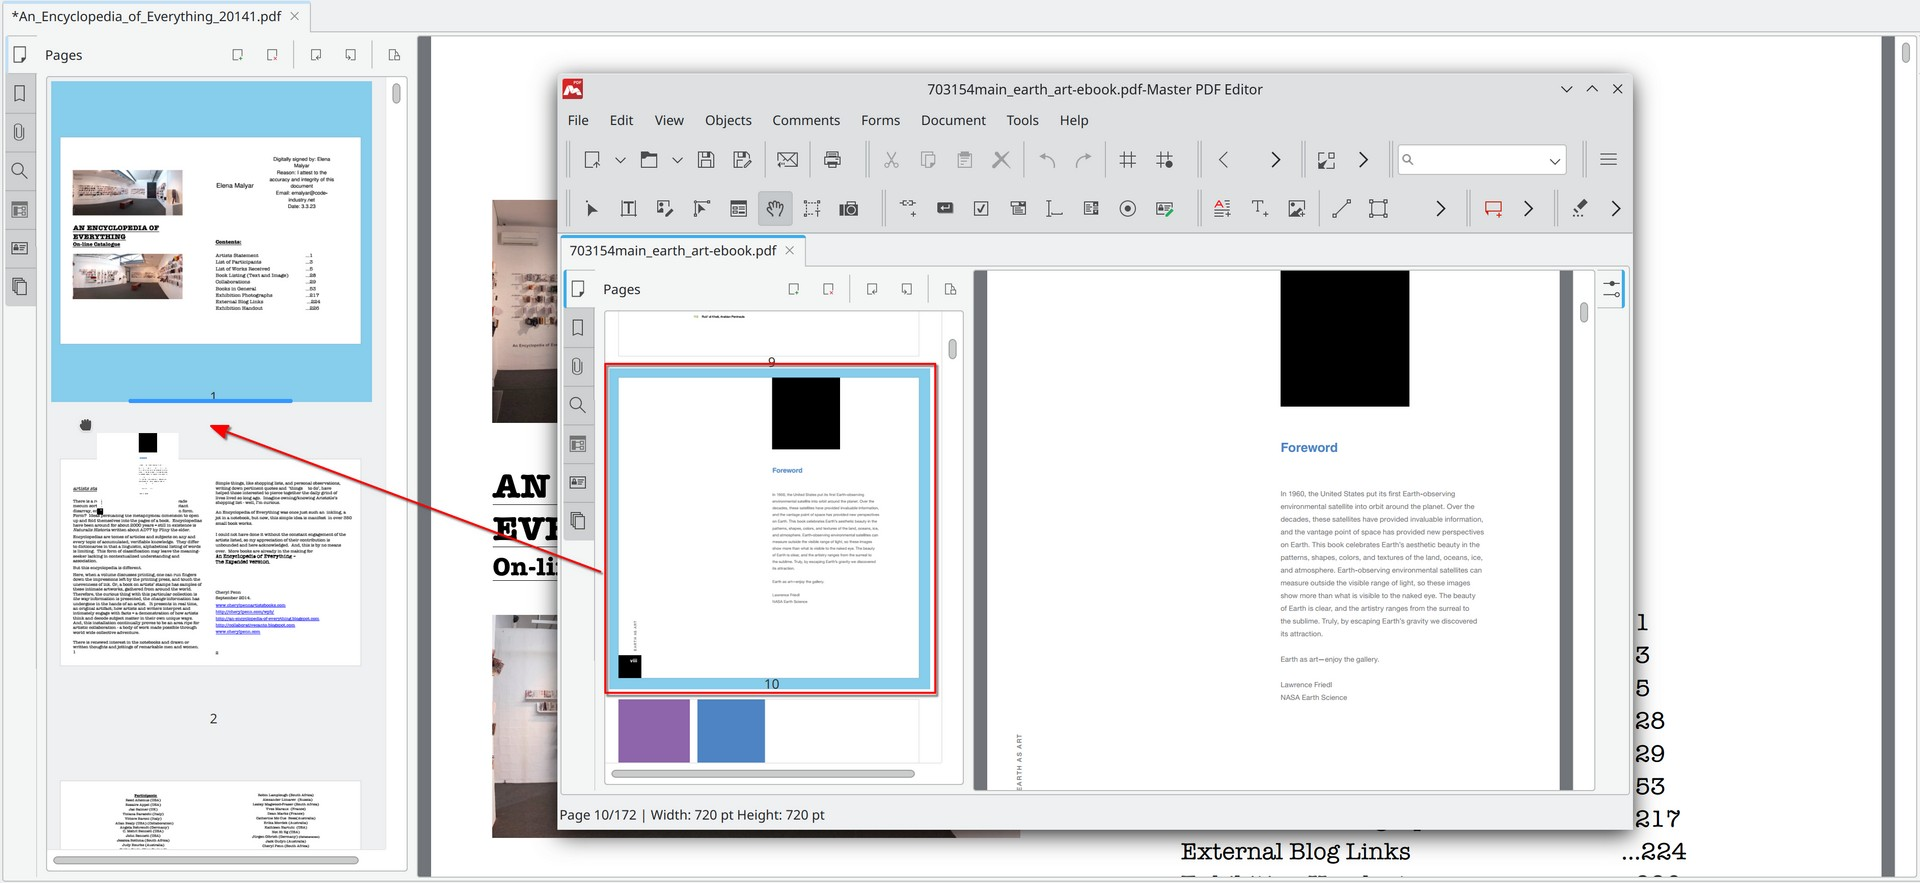The width and height of the screenshot is (1920, 883).
Task: Click the Signature field icon
Action: click(x=1165, y=208)
